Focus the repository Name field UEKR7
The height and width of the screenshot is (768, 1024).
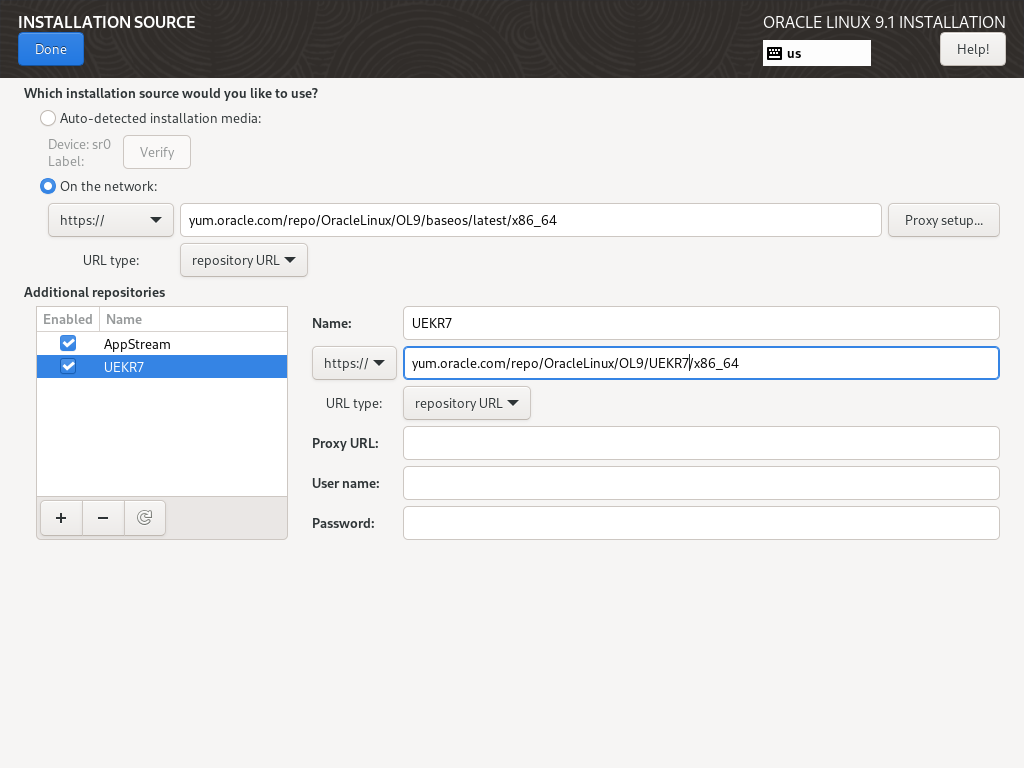tap(701, 323)
